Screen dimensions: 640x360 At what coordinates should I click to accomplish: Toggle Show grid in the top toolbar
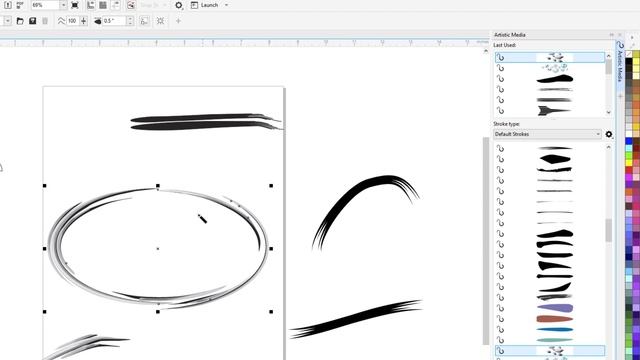[x=103, y=5]
